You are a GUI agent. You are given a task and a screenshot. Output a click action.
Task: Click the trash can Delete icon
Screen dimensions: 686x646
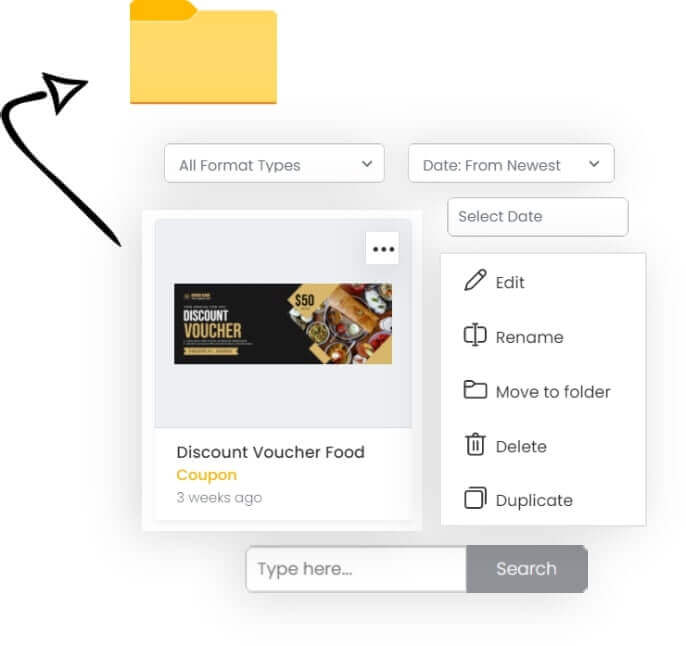[x=475, y=444]
